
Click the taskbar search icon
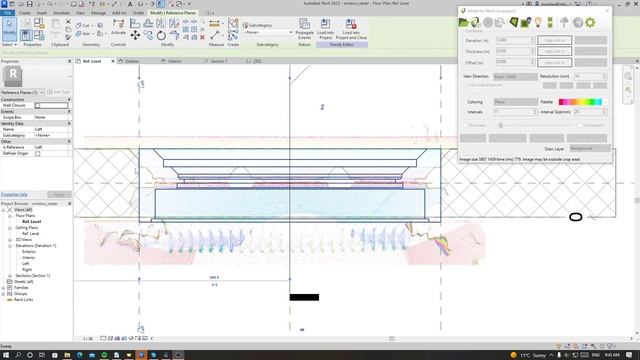click(x=18, y=355)
